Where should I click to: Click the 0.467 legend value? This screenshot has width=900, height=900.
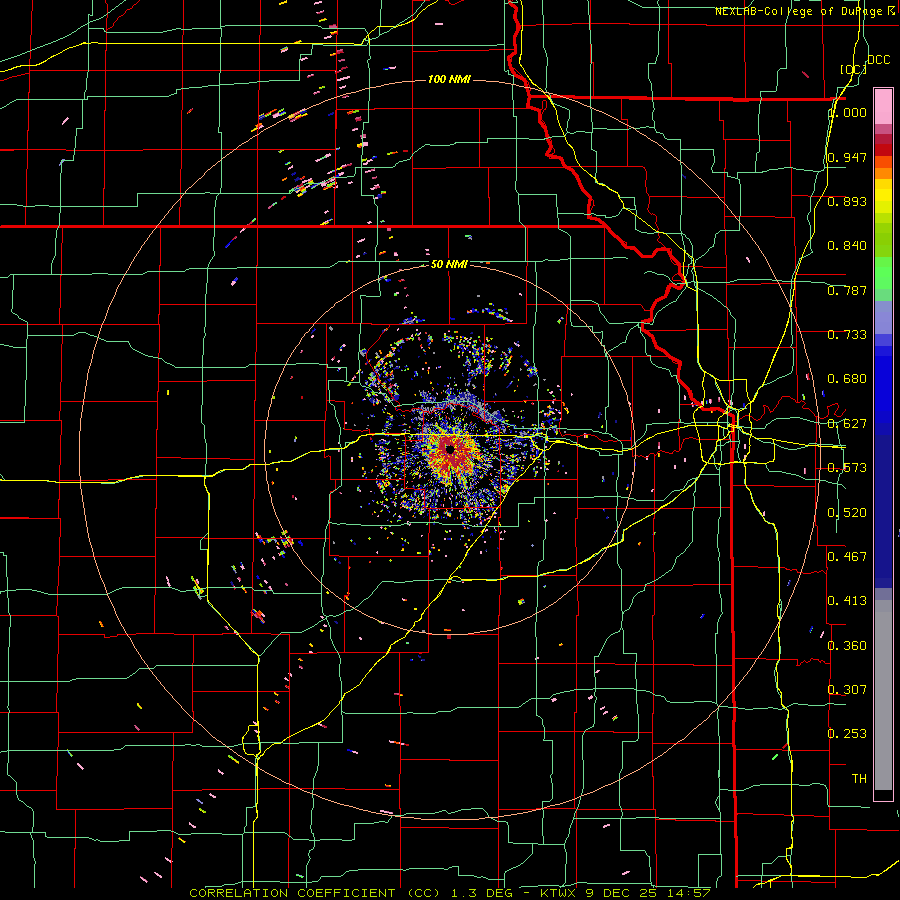click(x=848, y=557)
